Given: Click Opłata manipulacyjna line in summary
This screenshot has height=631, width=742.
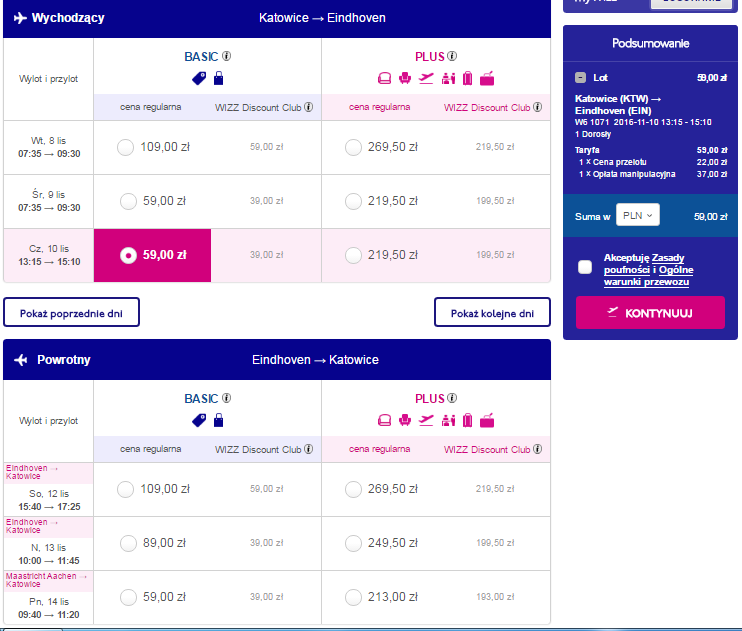Looking at the screenshot, I should click(653, 174).
